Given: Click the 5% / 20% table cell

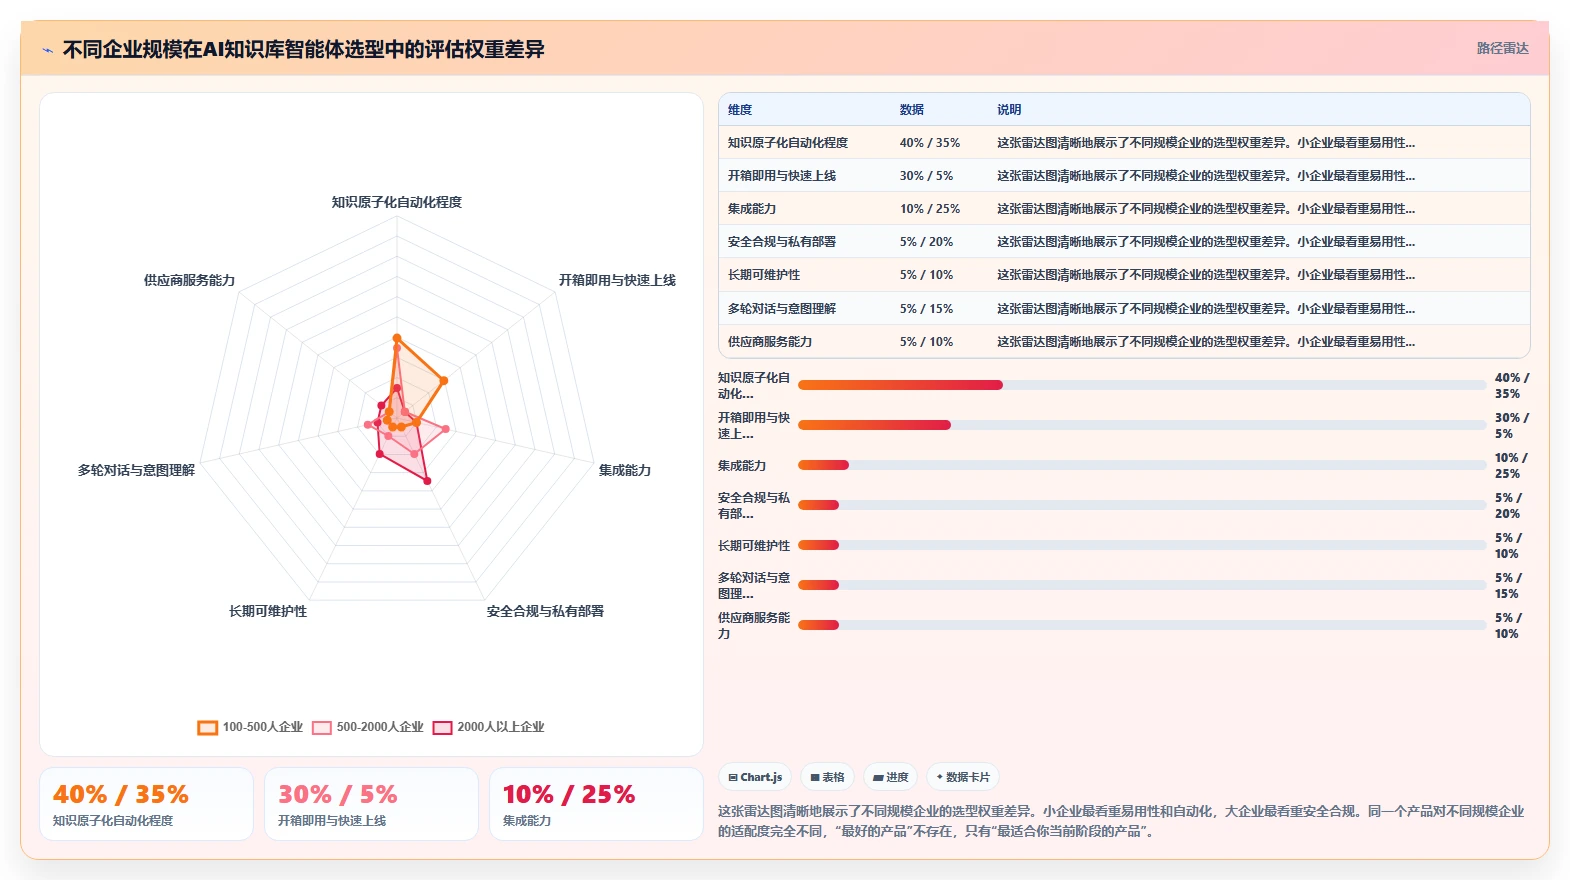Looking at the screenshot, I should pyautogui.click(x=926, y=242).
